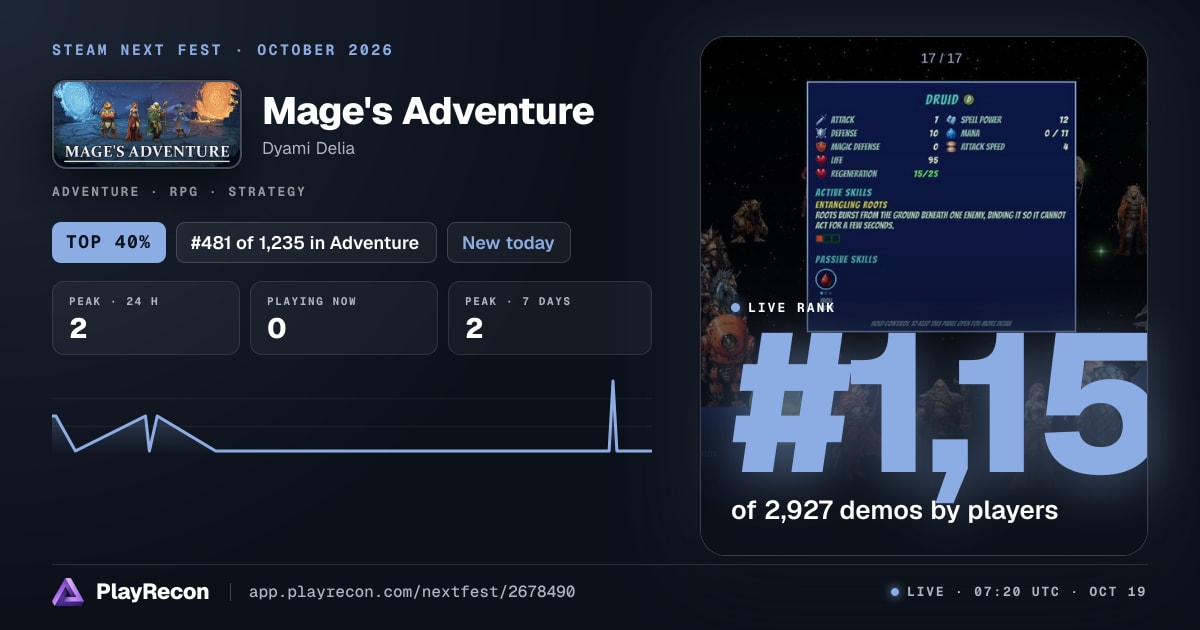This screenshot has height=630, width=1200.
Task: Click the Peak 7 Days stat card
Action: [x=550, y=318]
